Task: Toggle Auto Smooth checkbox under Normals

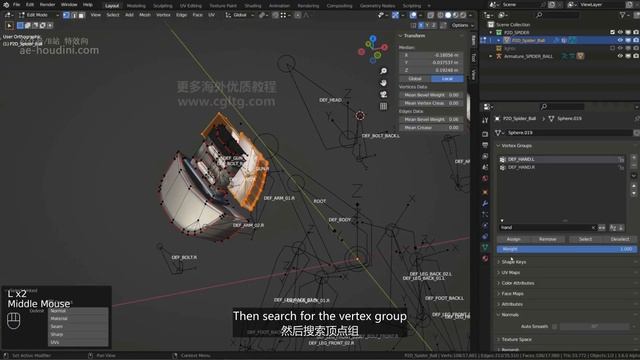Action: coord(554,327)
